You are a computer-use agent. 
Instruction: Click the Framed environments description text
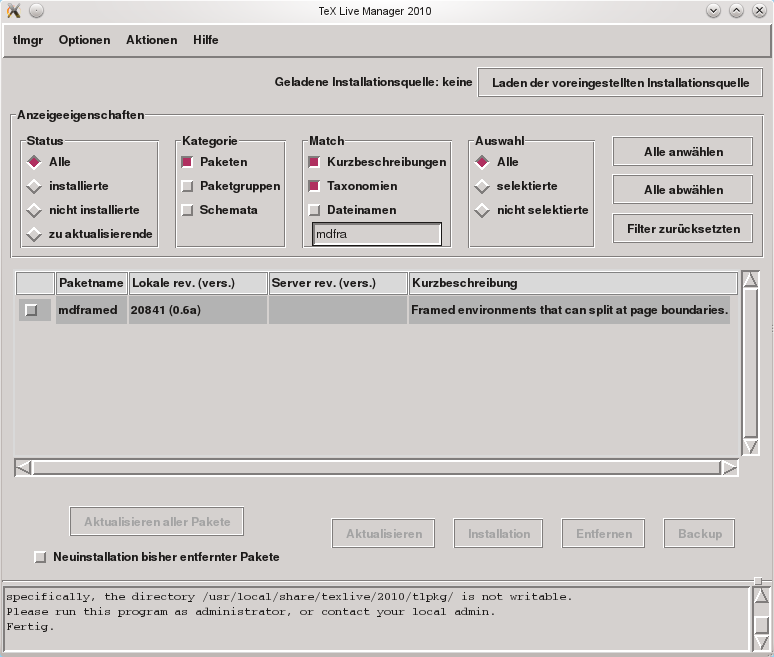point(570,310)
